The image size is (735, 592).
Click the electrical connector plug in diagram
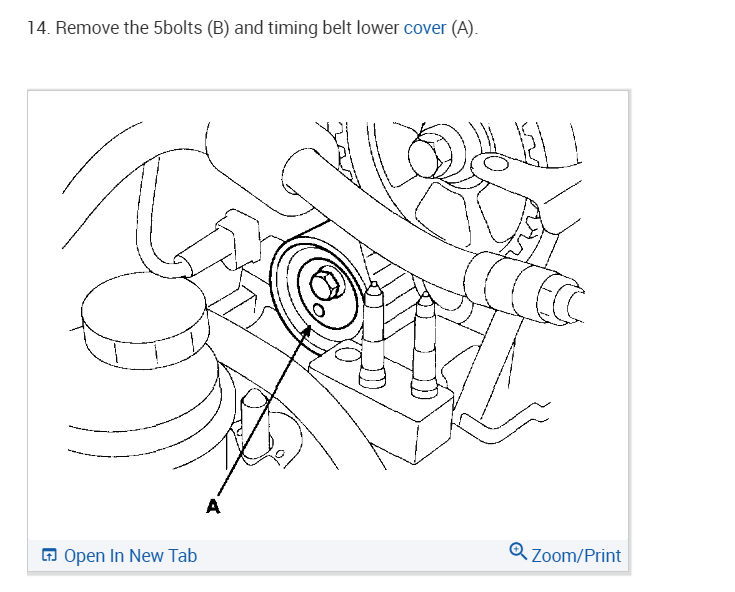(x=219, y=247)
